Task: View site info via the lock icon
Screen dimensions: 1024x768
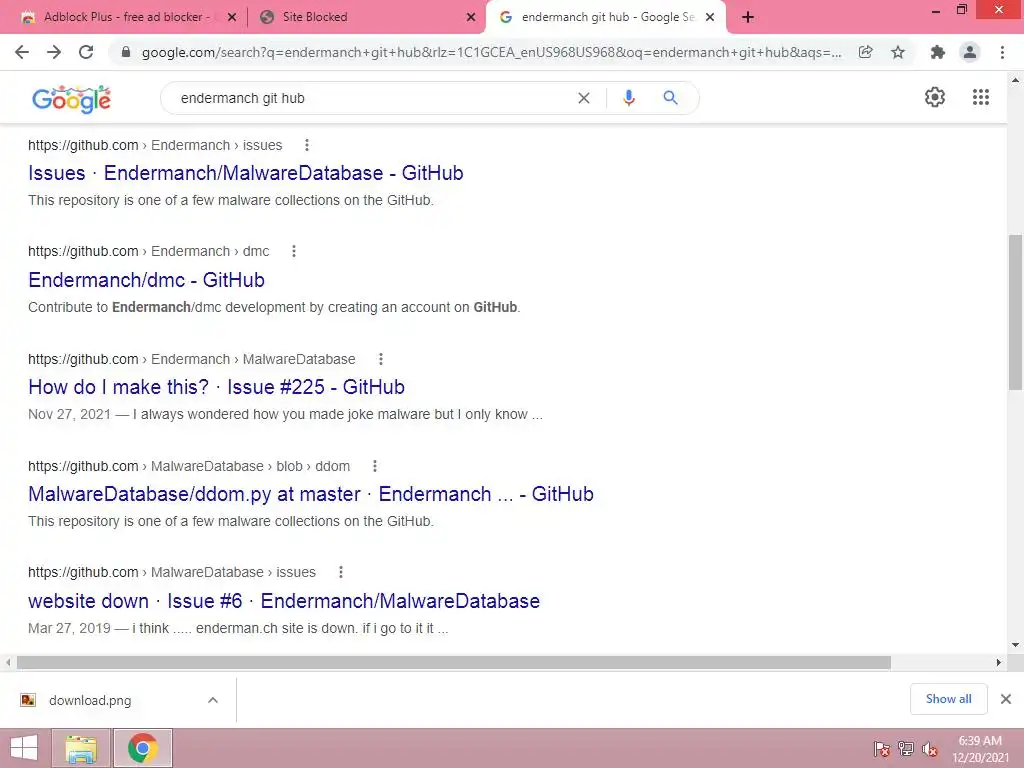Action: 126,52
